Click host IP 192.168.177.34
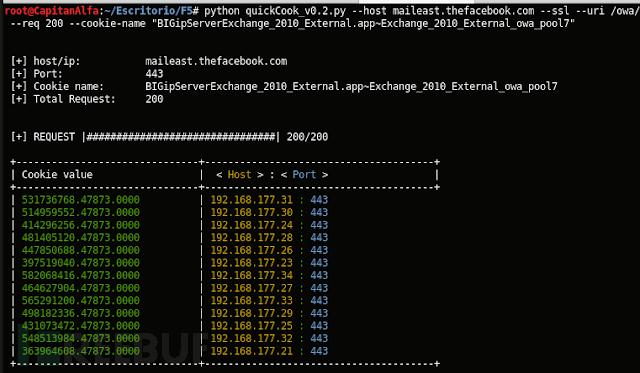 click(251, 275)
